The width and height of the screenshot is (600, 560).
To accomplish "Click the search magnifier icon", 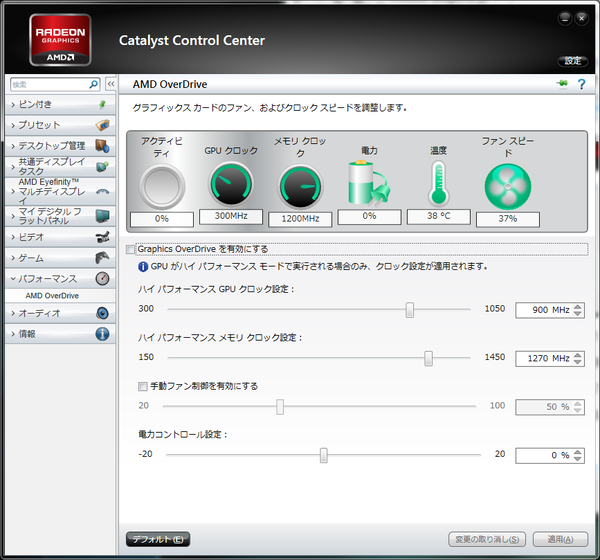I will click(93, 84).
